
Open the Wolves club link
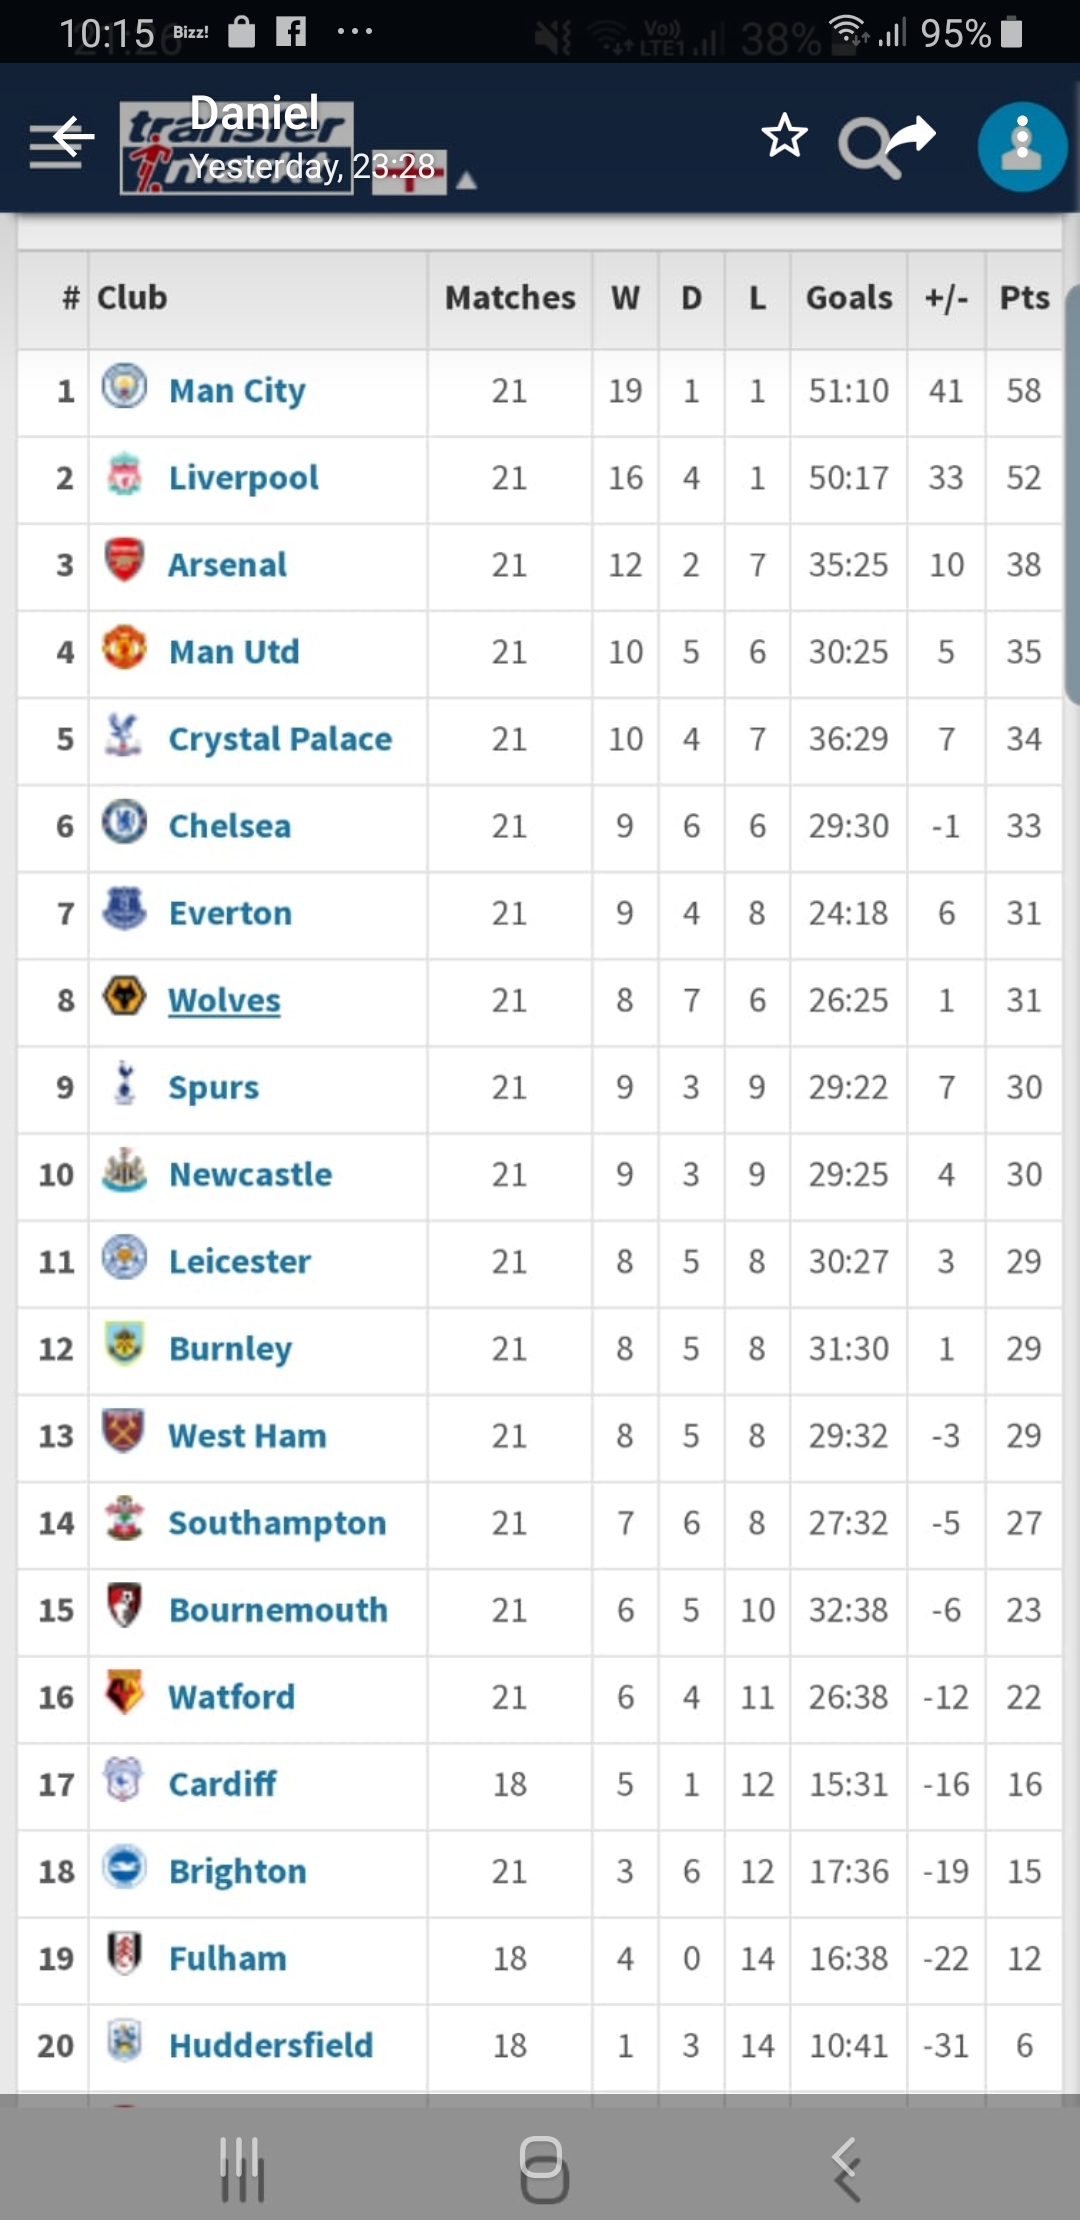coord(224,1000)
